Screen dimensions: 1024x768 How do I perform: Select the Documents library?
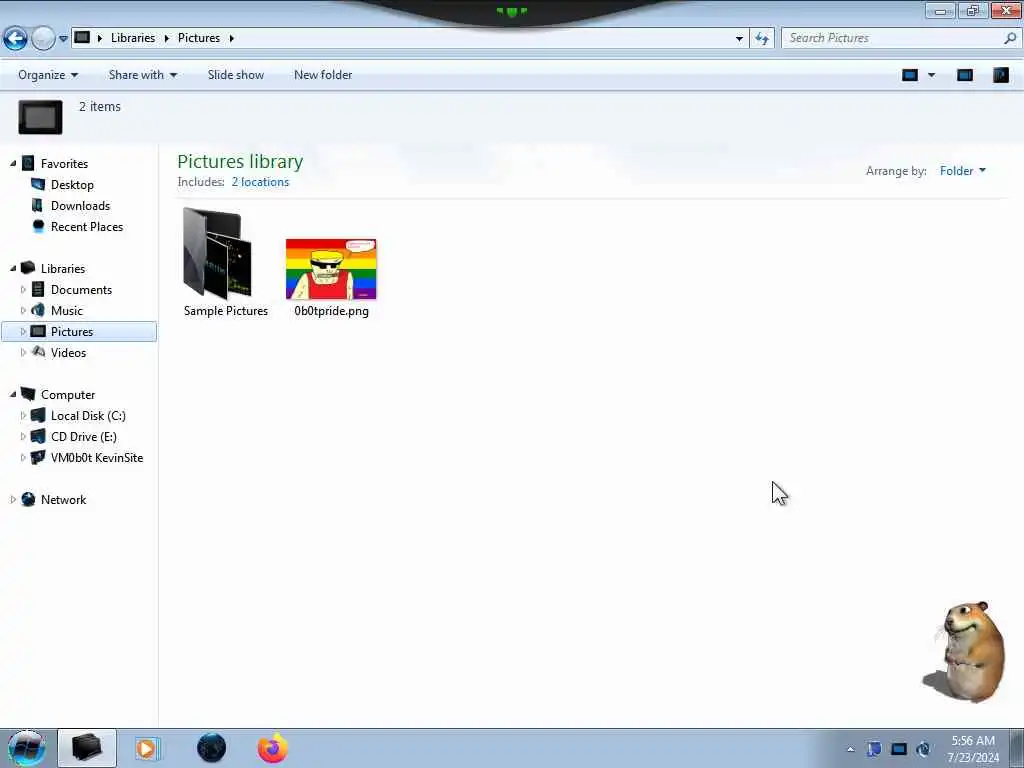pyautogui.click(x=81, y=289)
